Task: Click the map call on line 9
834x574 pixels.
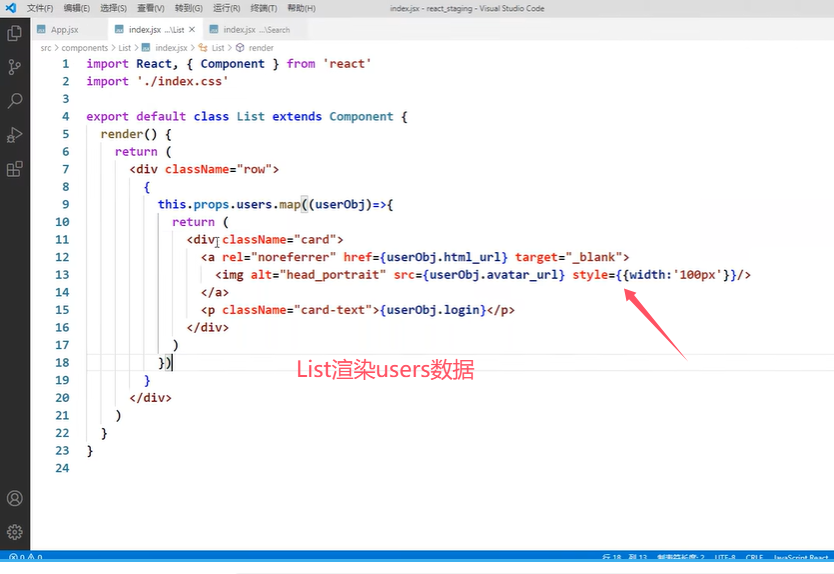Action: tap(289, 204)
